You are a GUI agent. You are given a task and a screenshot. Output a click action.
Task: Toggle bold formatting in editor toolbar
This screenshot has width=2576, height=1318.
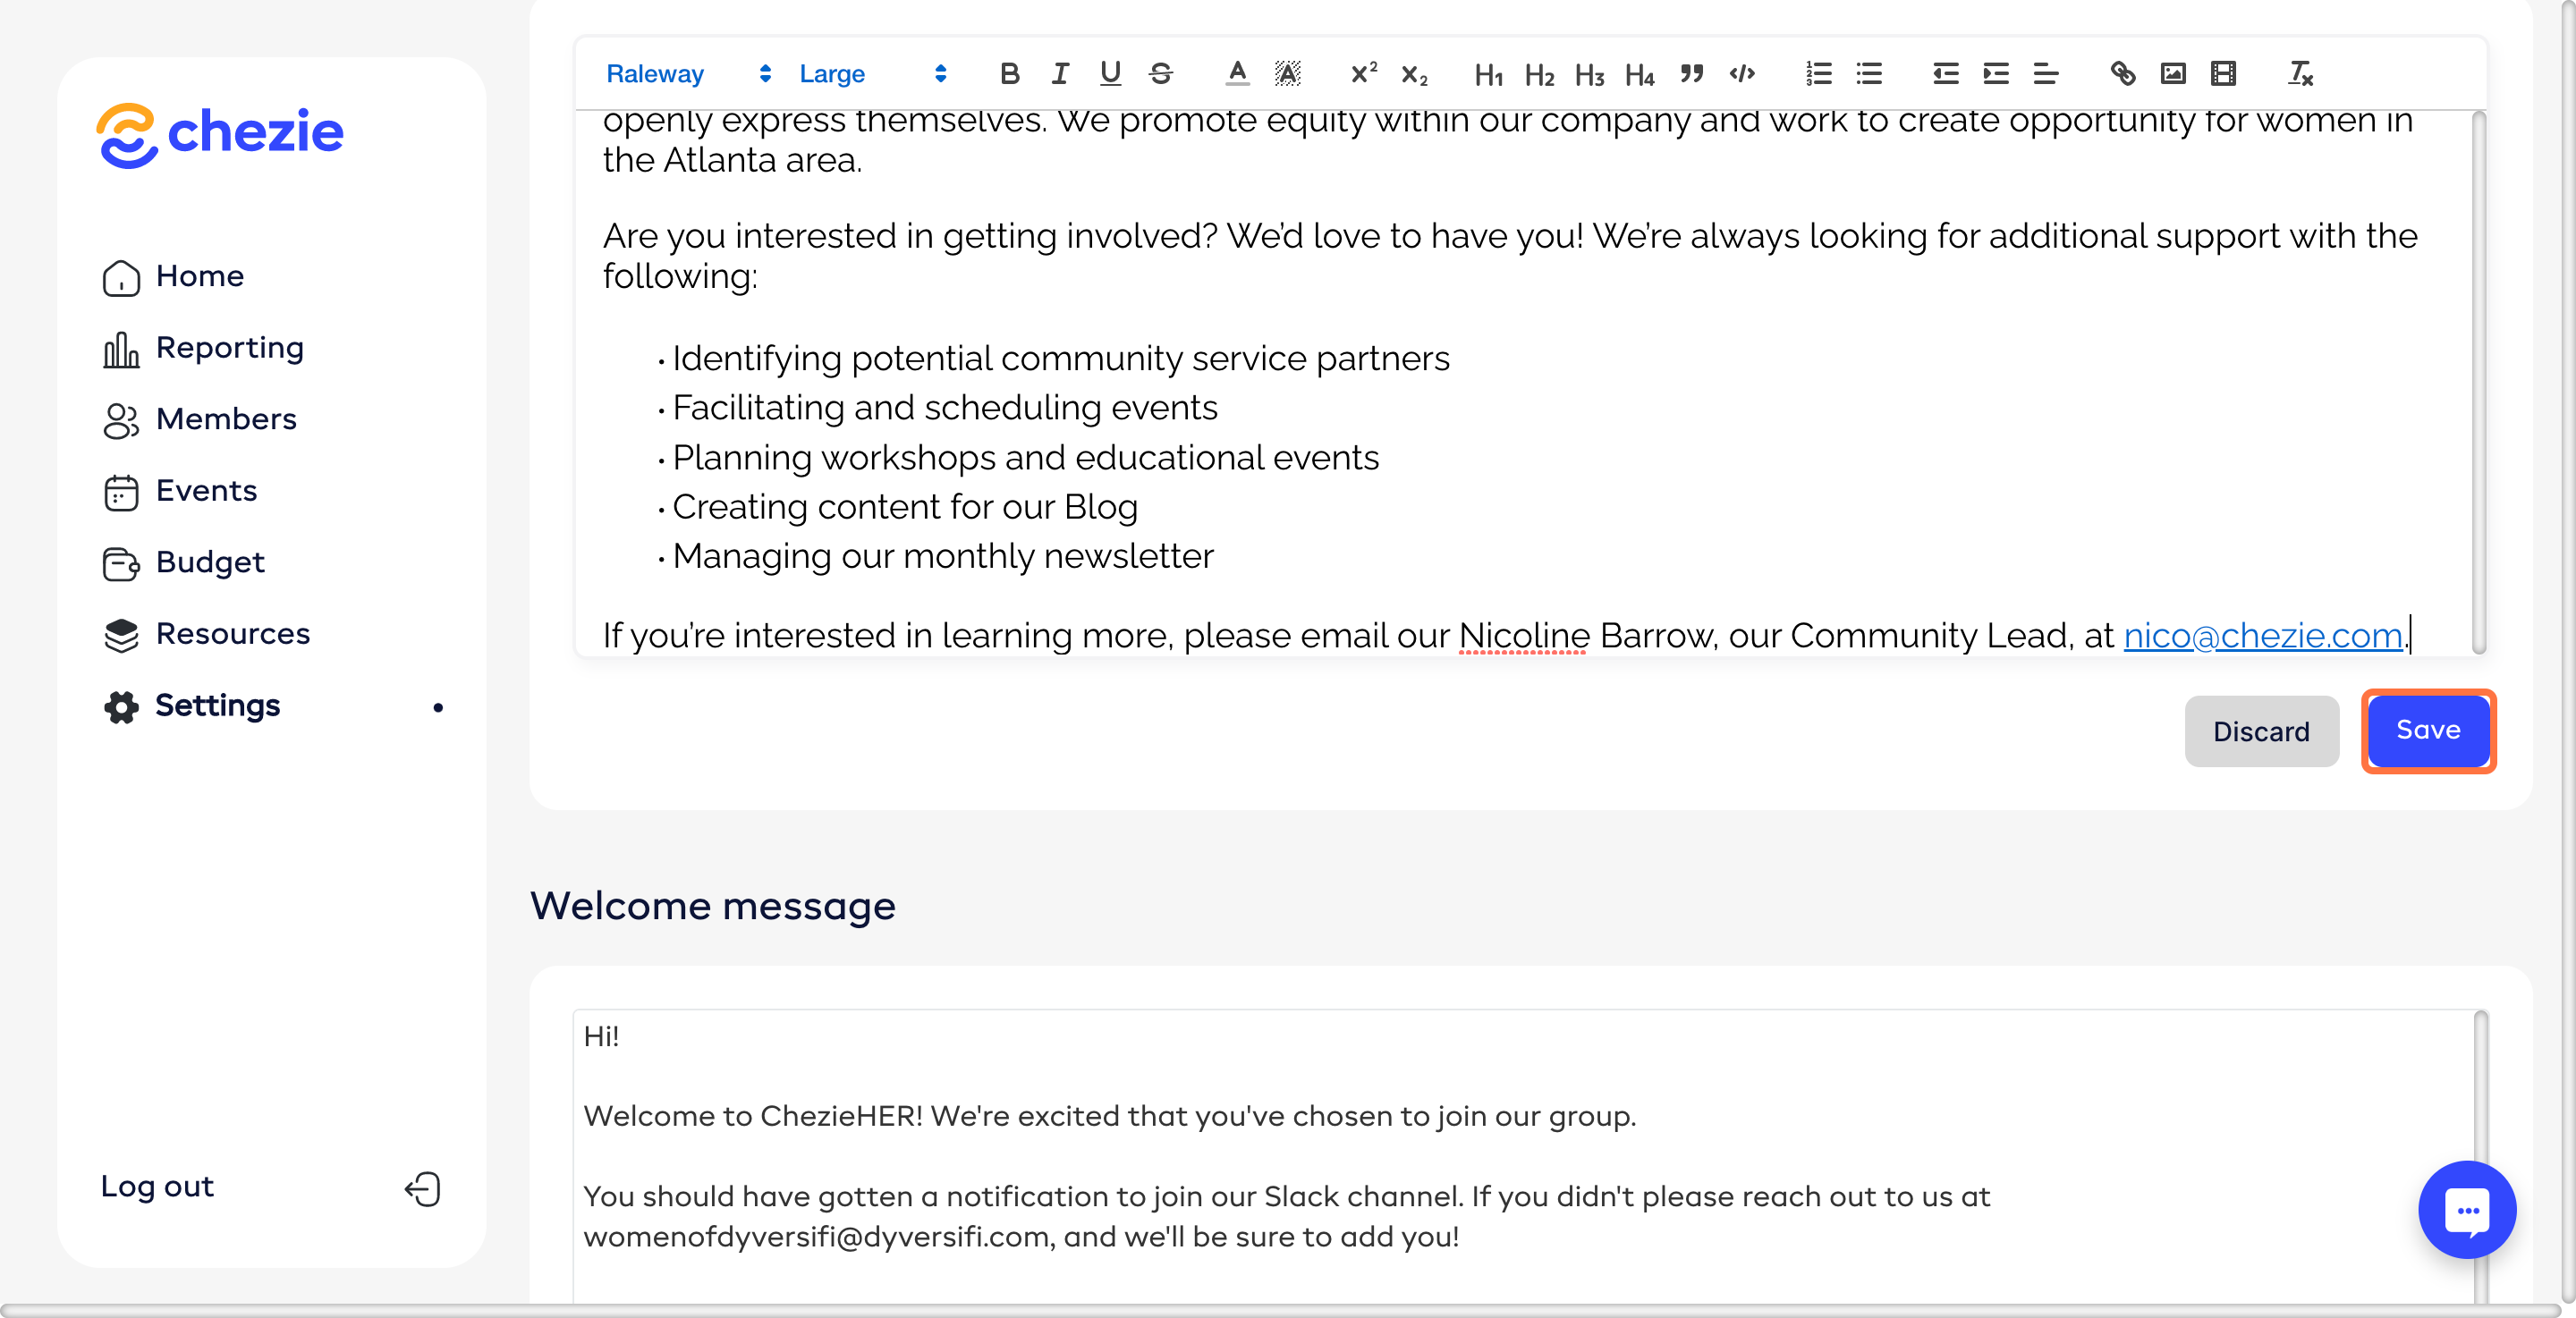[1009, 73]
